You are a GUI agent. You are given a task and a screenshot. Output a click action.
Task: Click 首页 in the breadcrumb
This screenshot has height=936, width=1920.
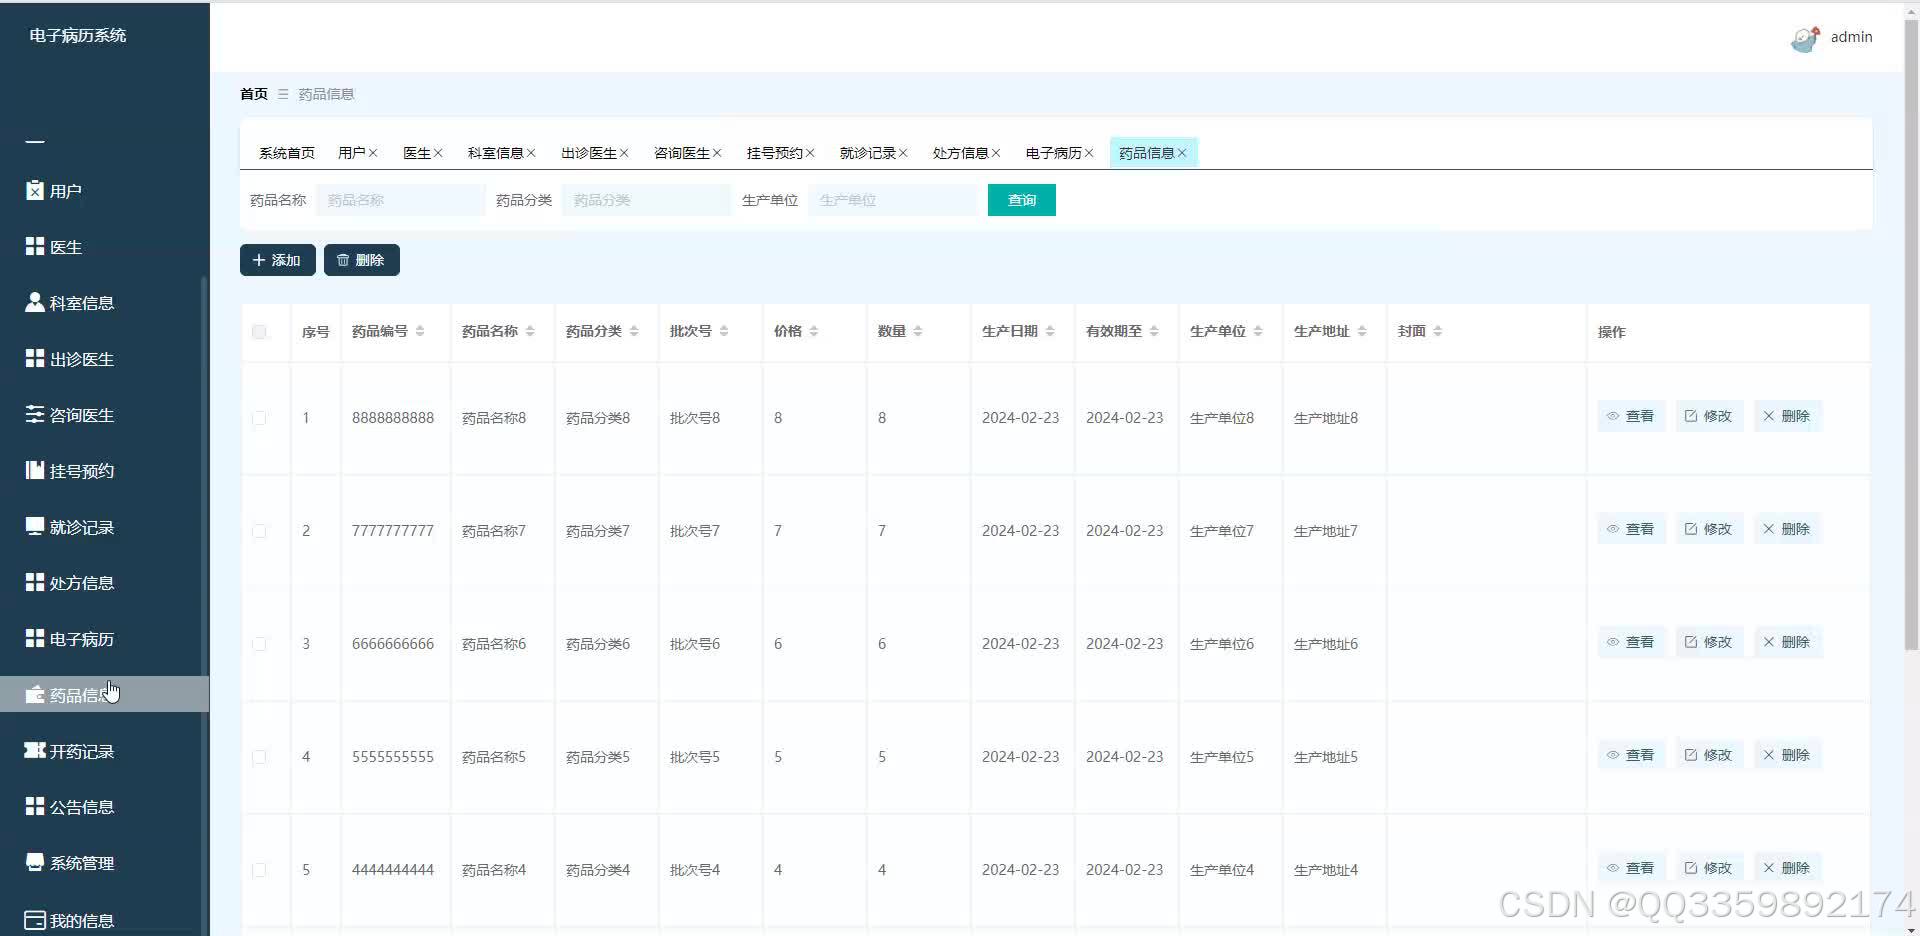point(254,94)
